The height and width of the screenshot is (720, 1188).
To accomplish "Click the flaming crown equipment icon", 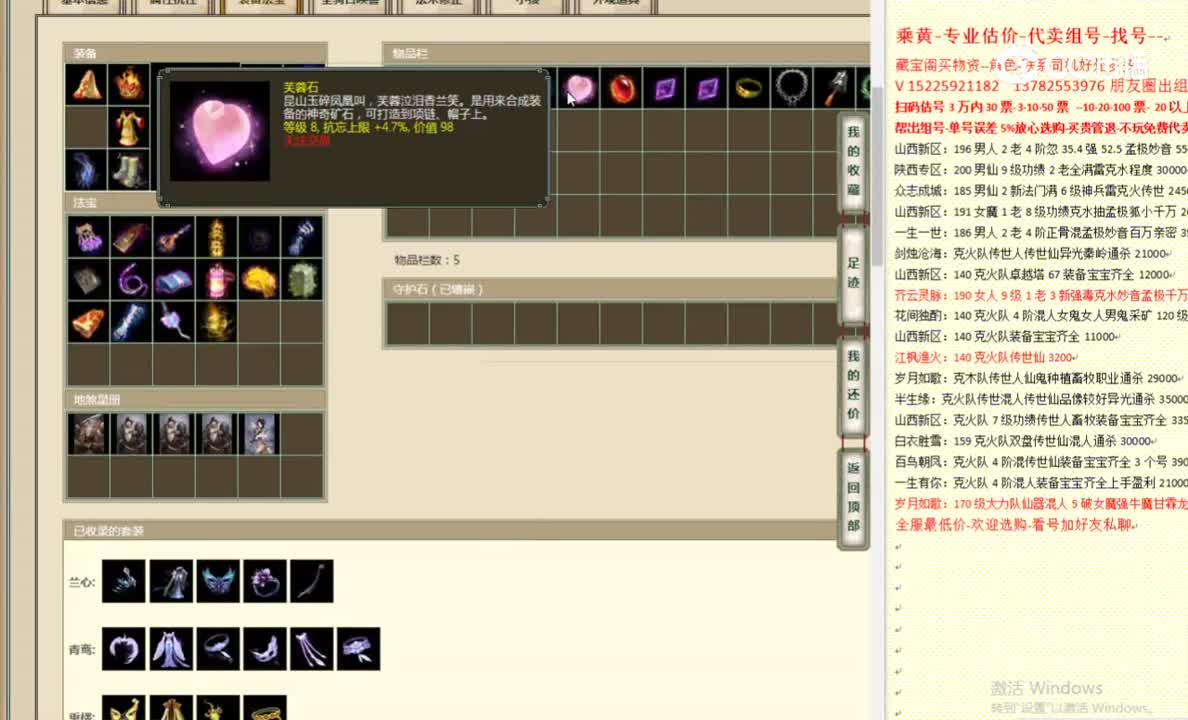I will click(x=129, y=83).
